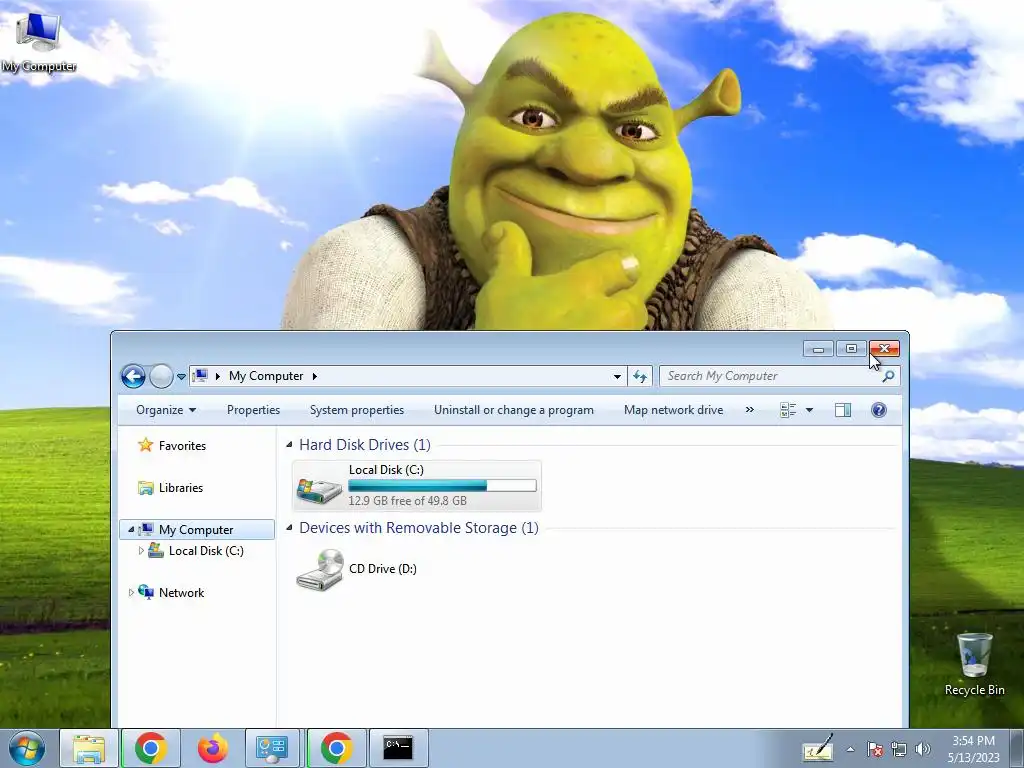Open the view options dropdown arrow
The height and width of the screenshot is (768, 1024).
coord(809,410)
